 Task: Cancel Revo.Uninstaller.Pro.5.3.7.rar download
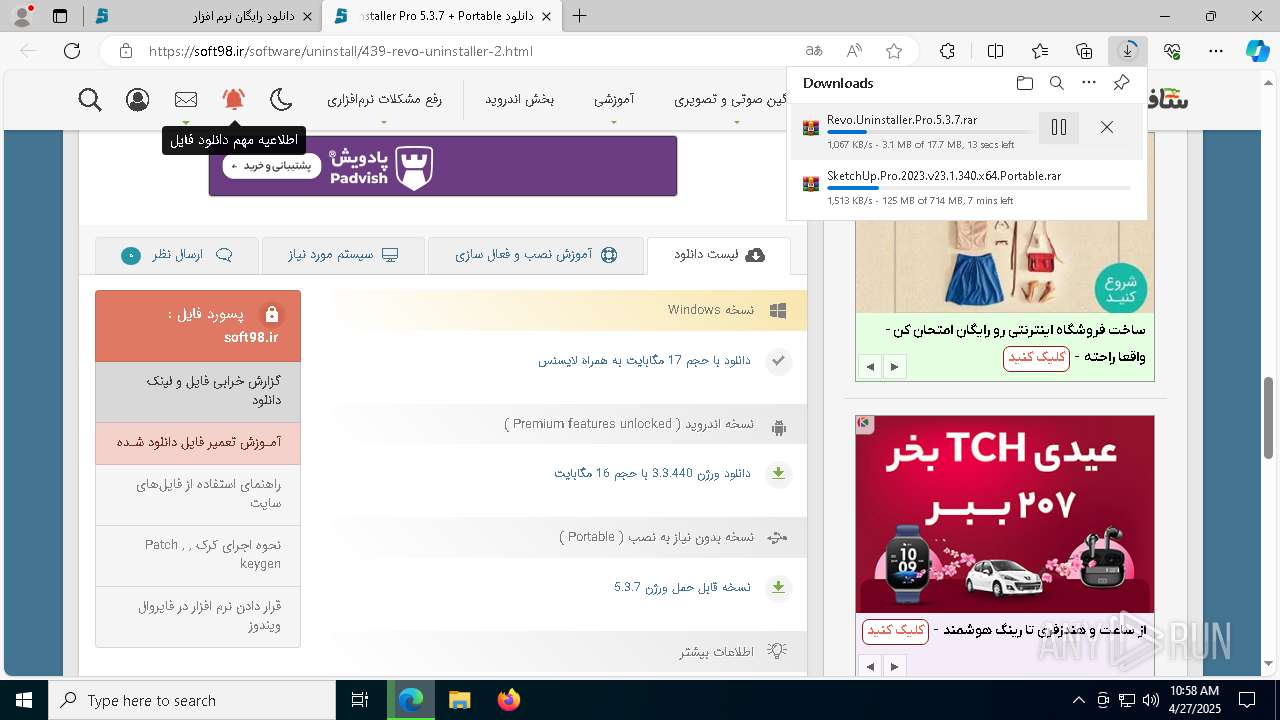coord(1107,127)
